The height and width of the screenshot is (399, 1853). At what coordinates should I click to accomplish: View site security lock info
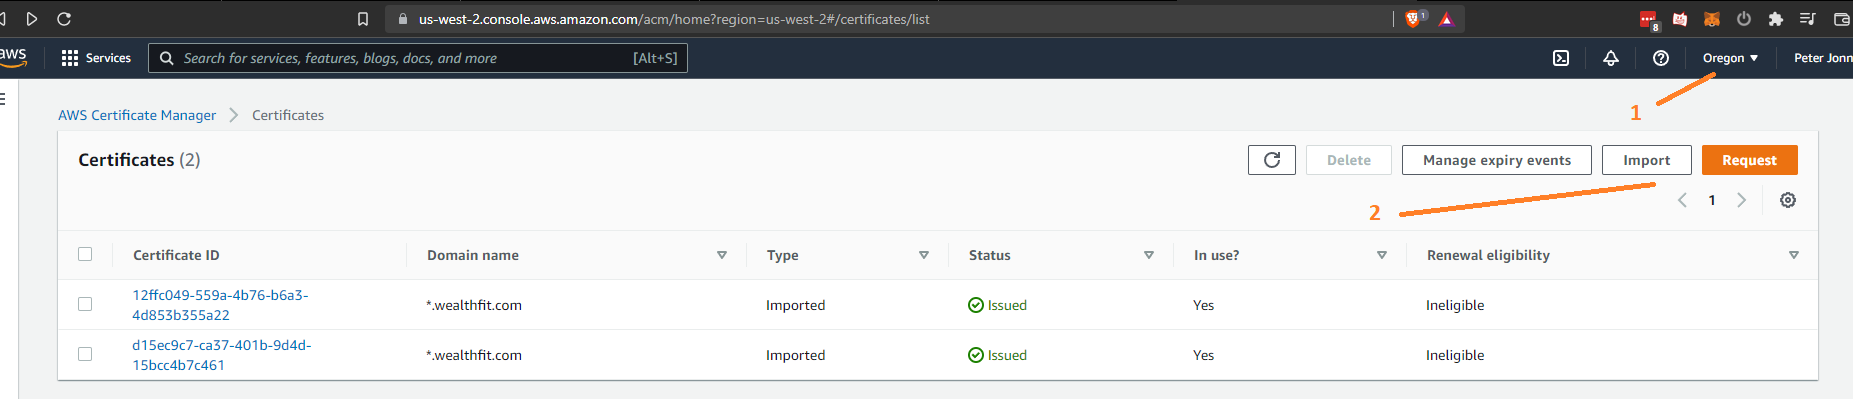[403, 19]
